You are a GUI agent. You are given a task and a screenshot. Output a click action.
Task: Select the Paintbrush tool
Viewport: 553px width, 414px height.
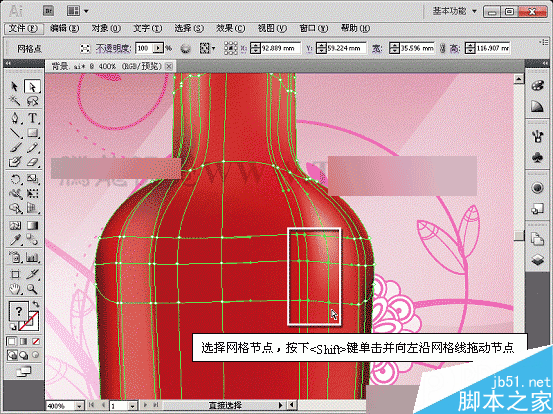click(x=15, y=147)
